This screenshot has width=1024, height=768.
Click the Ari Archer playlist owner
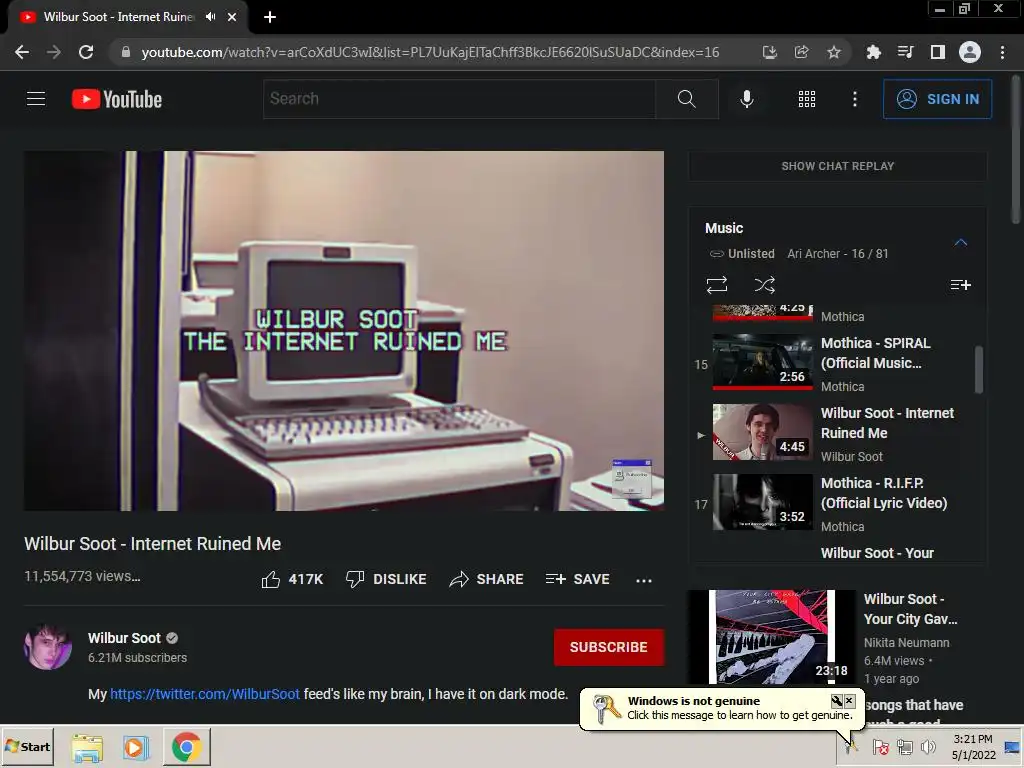[814, 253]
